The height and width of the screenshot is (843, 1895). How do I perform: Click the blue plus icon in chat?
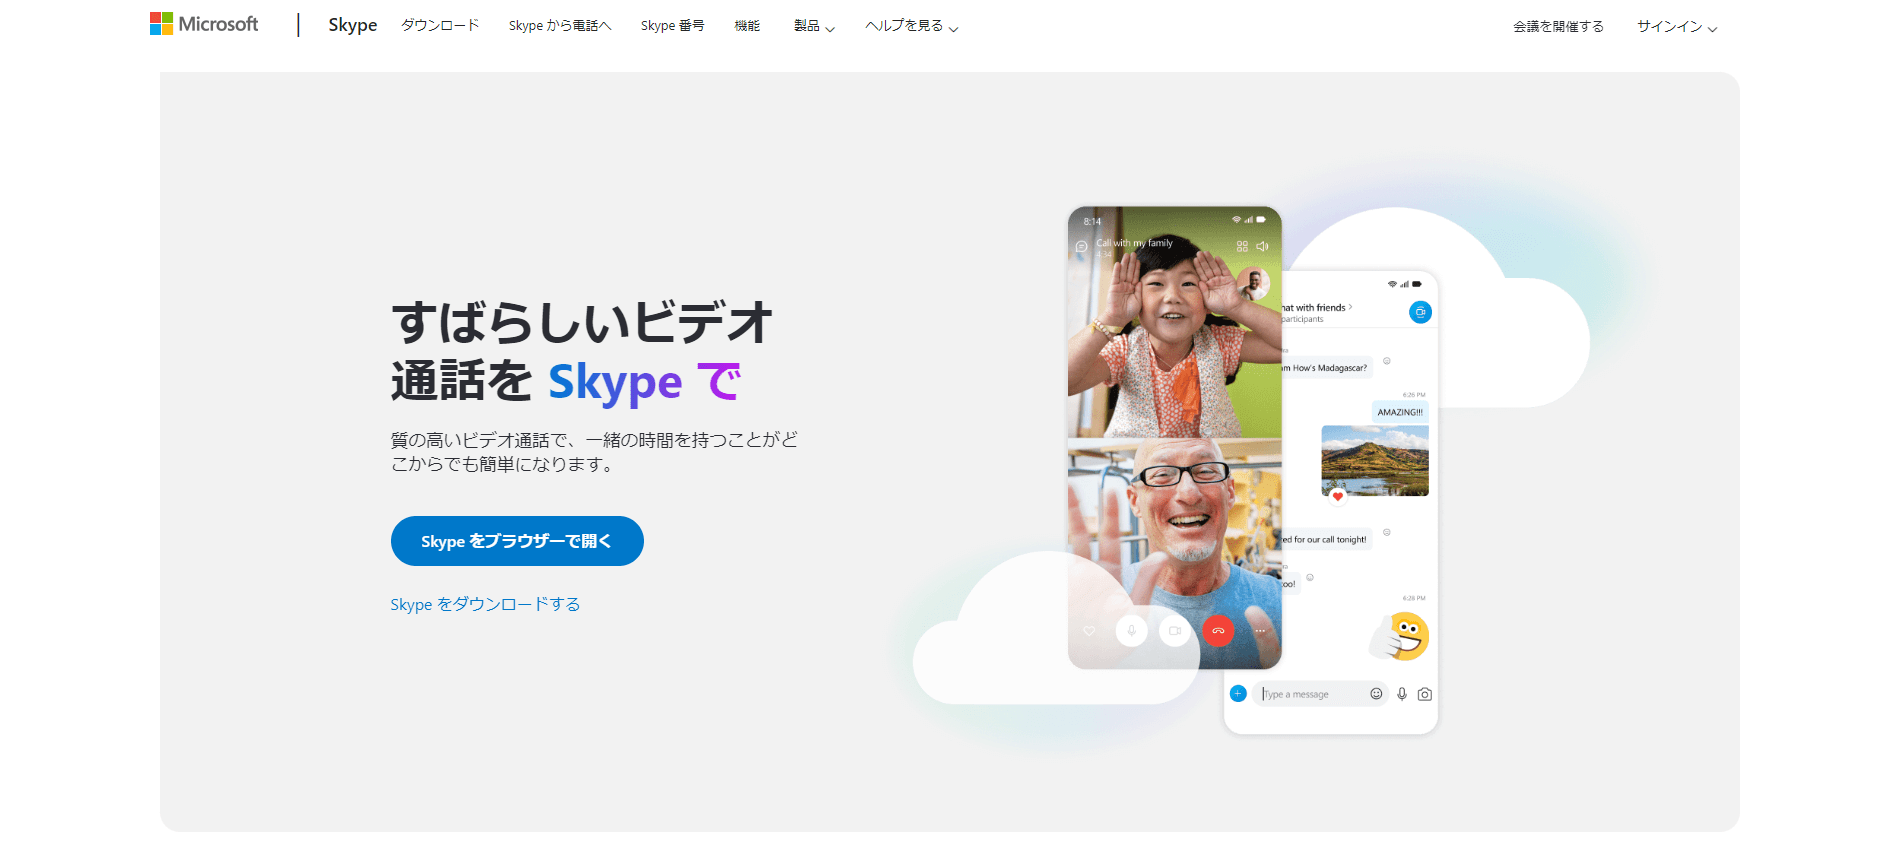click(x=1238, y=693)
